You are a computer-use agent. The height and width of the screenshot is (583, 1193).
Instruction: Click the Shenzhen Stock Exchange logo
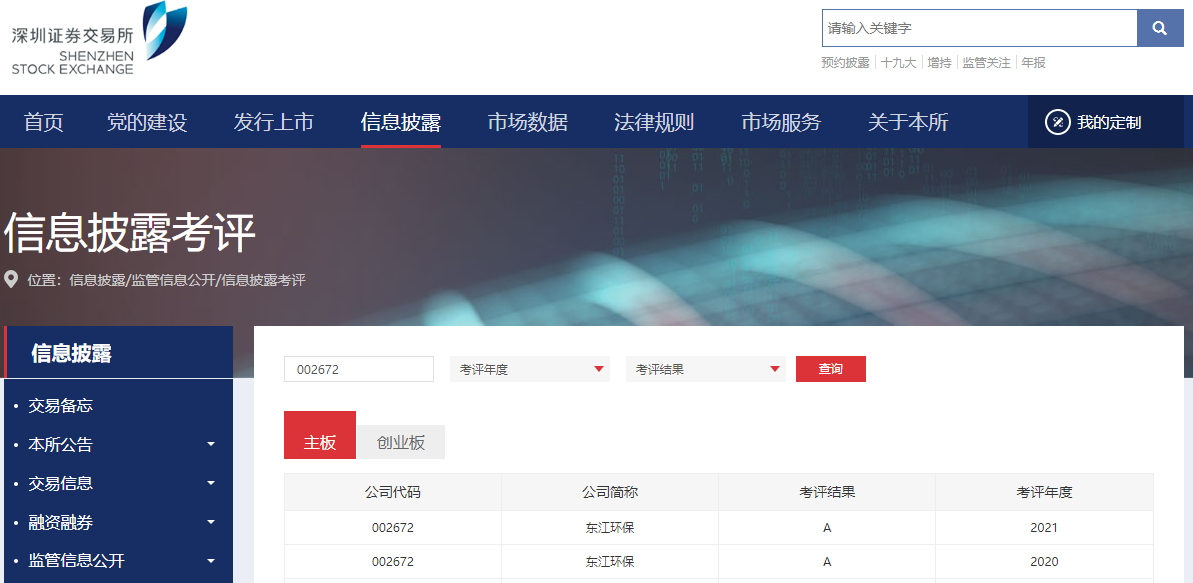(99, 38)
